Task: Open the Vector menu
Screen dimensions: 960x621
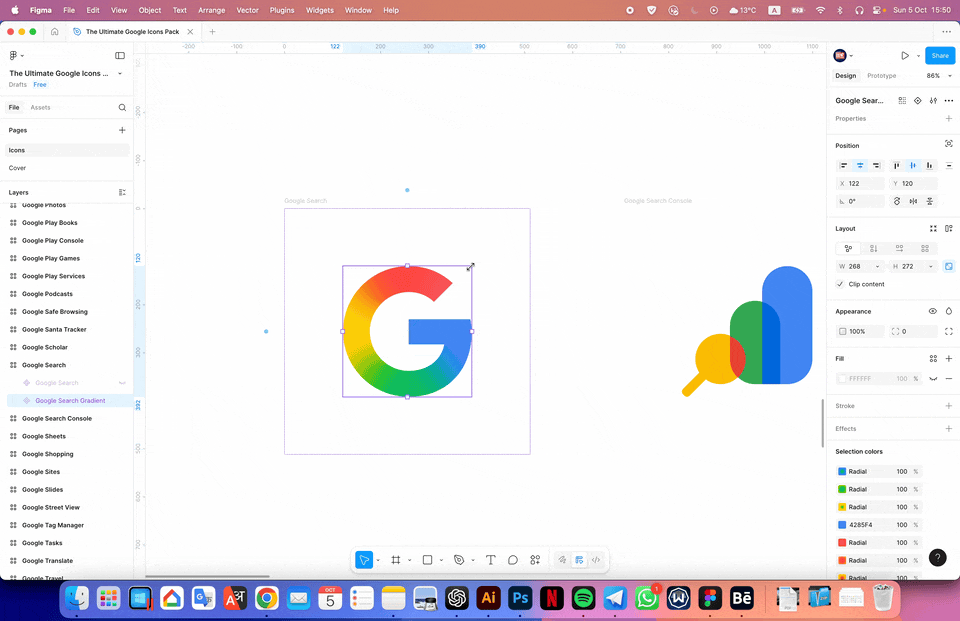Action: click(247, 10)
